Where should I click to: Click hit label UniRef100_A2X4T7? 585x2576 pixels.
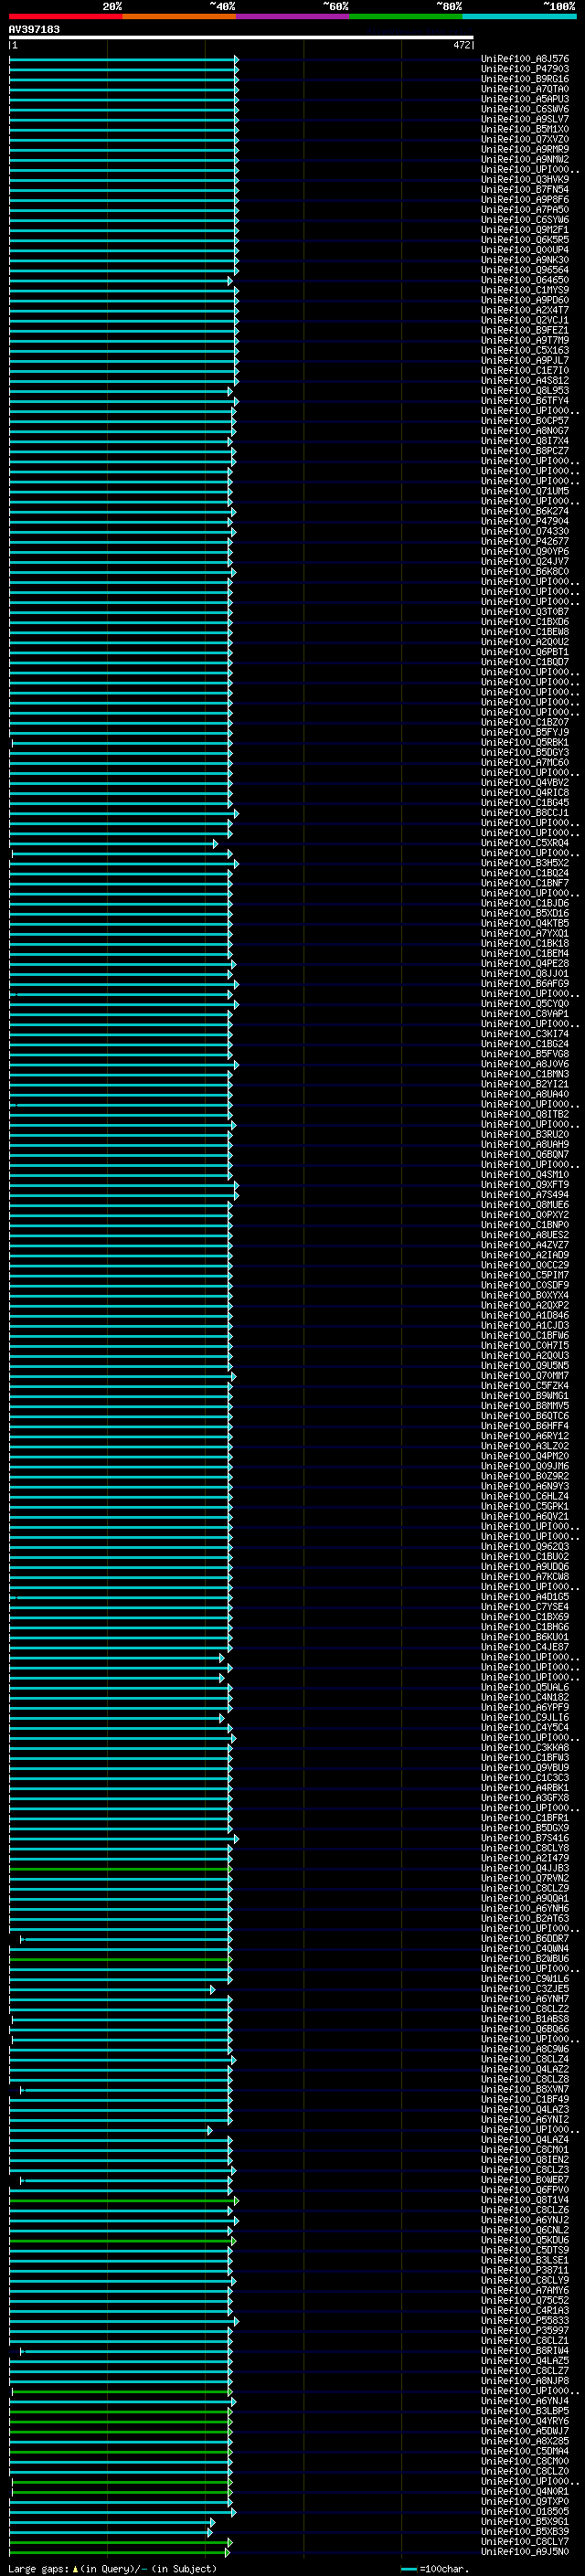[525, 310]
